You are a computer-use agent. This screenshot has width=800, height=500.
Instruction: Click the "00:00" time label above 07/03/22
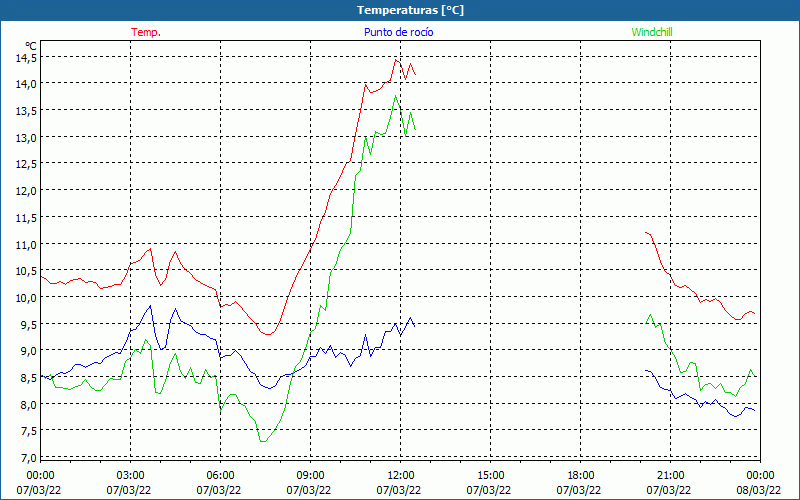[x=40, y=476]
